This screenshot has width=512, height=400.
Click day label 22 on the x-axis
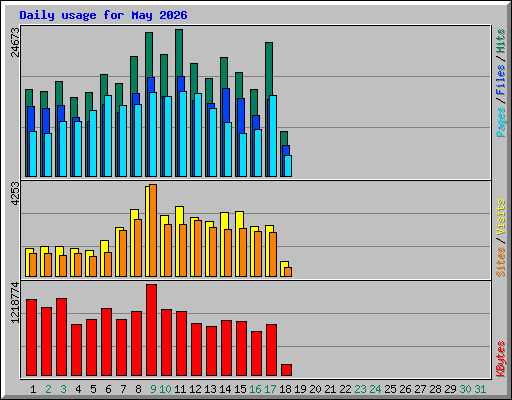(x=345, y=389)
